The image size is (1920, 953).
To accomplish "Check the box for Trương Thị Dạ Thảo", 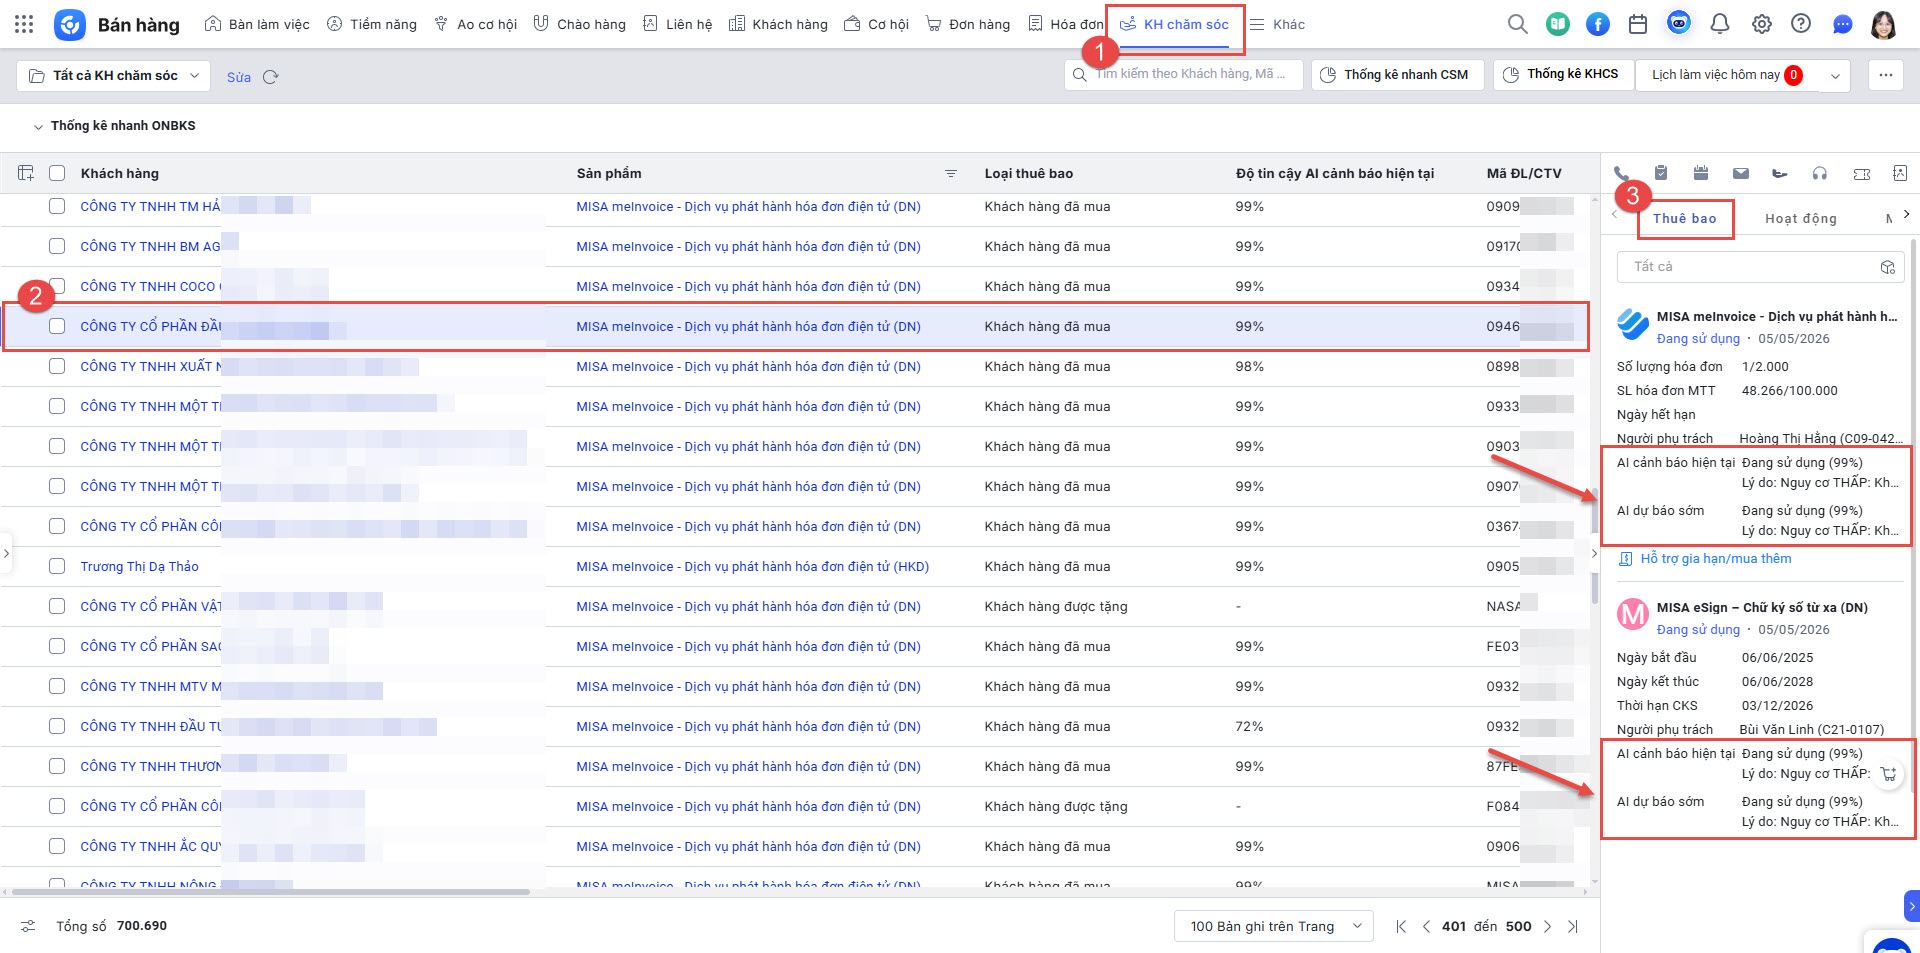I will 57,566.
